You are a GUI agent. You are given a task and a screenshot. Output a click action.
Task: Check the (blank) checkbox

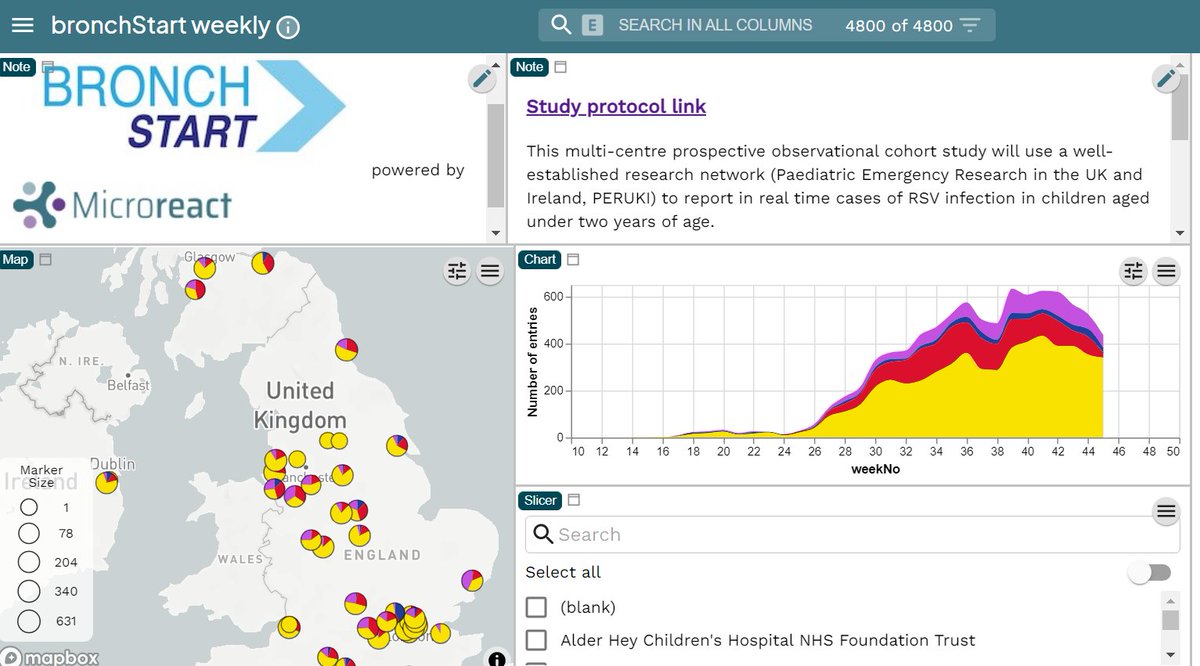tap(537, 607)
